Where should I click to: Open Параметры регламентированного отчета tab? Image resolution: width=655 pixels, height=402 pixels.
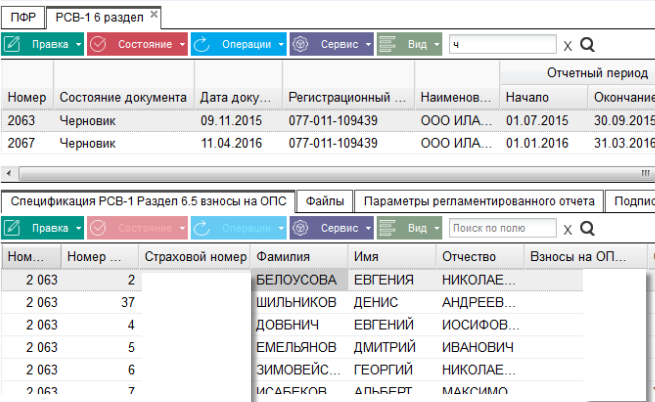[x=479, y=201]
